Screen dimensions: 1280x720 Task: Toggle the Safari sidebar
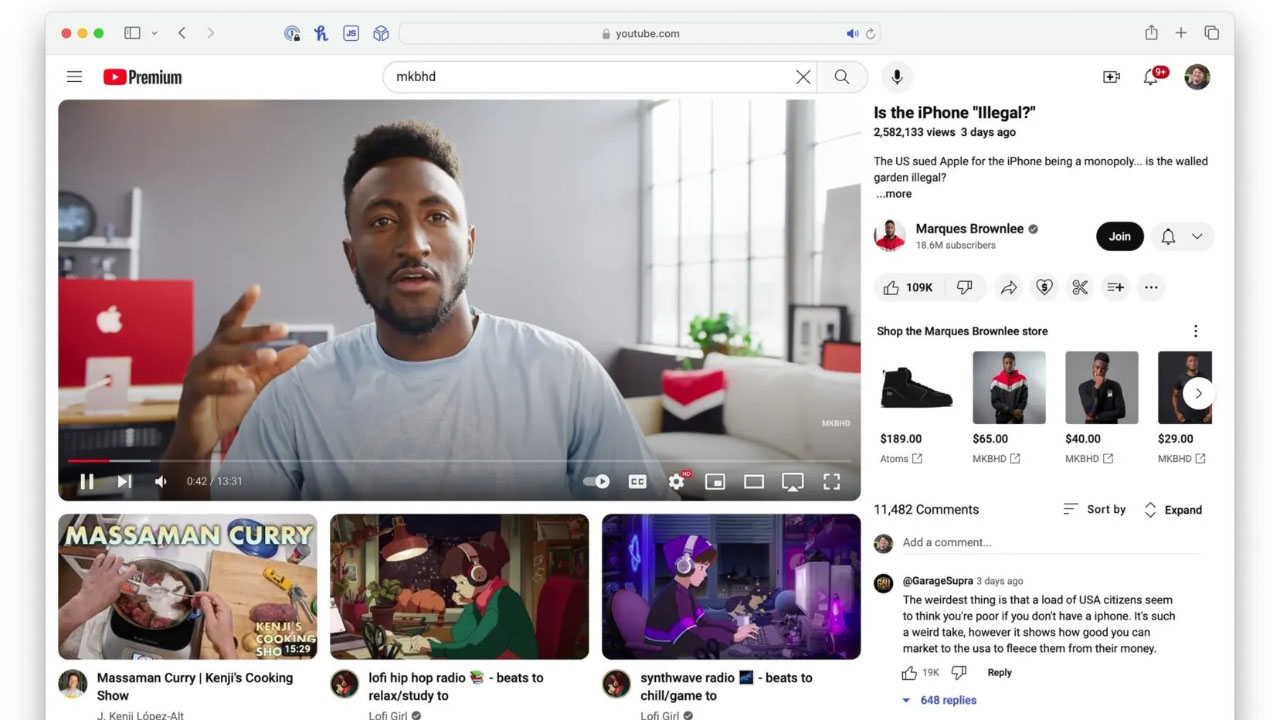(x=132, y=33)
